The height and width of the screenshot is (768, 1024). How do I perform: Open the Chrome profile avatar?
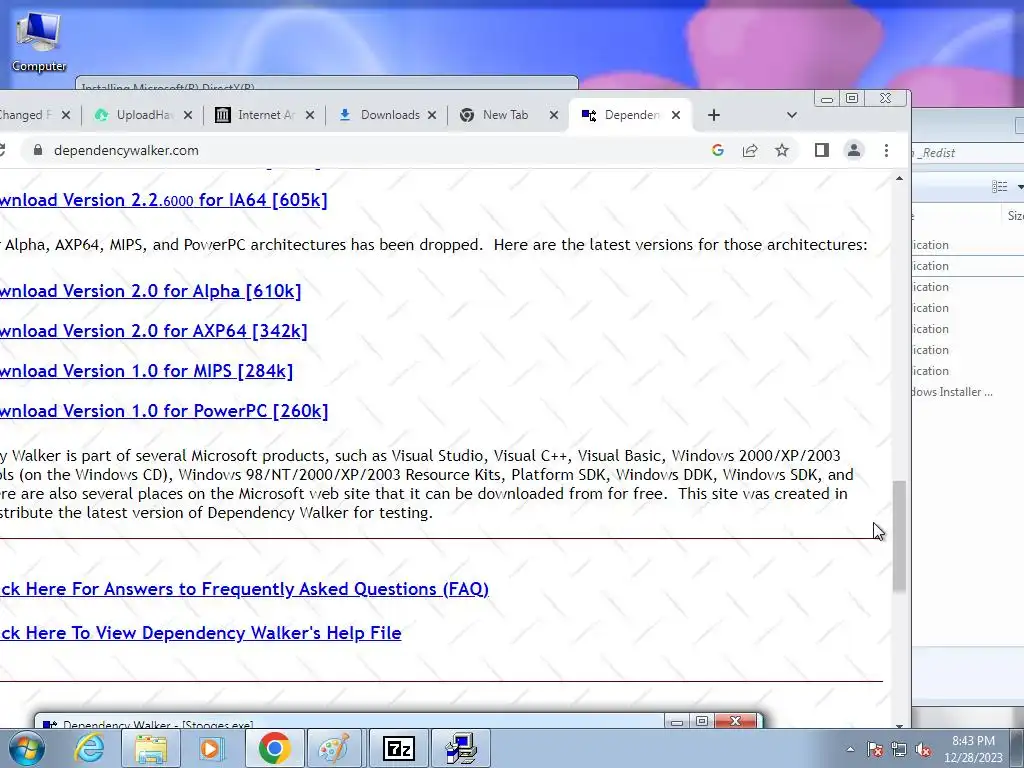point(854,150)
